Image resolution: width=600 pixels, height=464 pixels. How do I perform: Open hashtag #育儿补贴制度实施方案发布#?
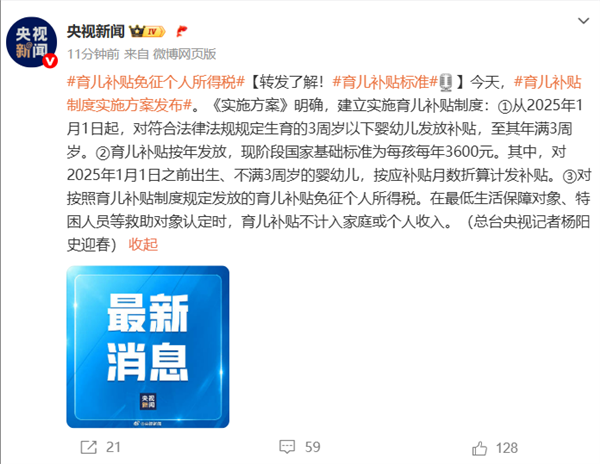(324, 93)
